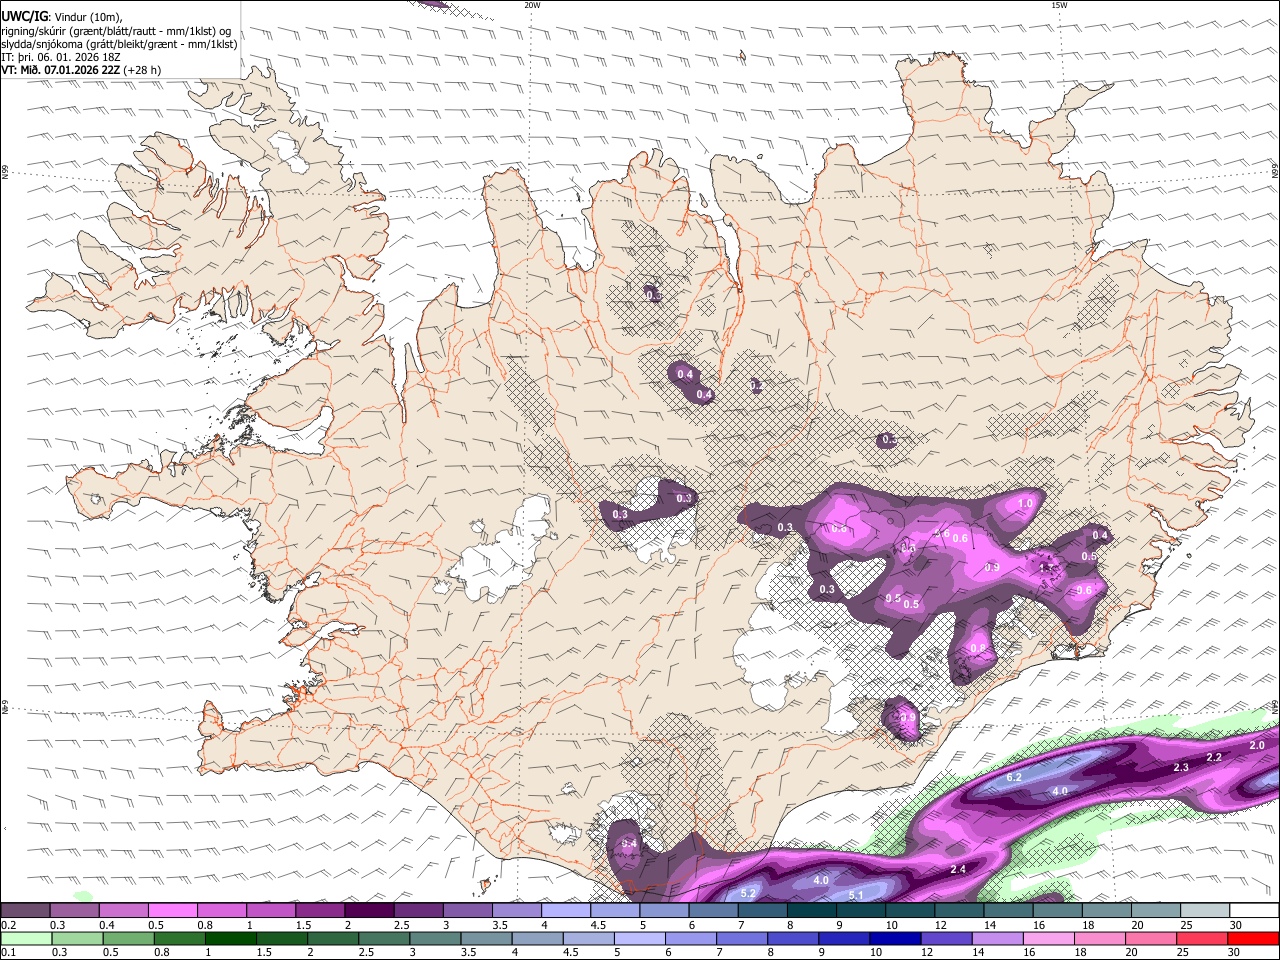Select the lower legend swatch starting at 2
Viewport: 1280px width, 960px height.
click(333, 938)
